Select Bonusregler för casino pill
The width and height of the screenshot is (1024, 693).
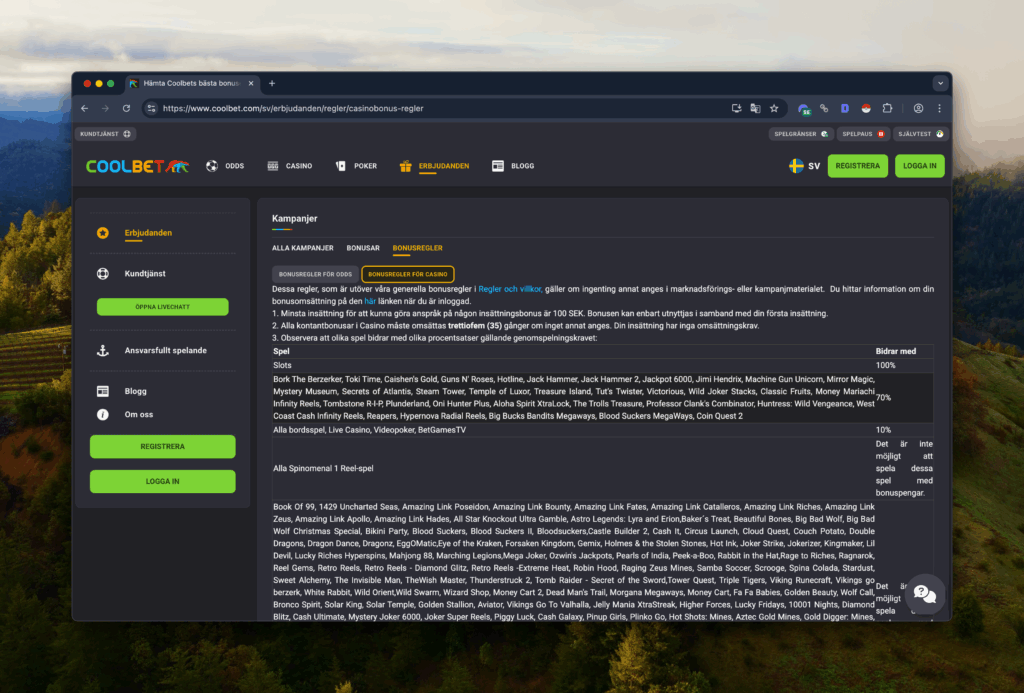[408, 274]
